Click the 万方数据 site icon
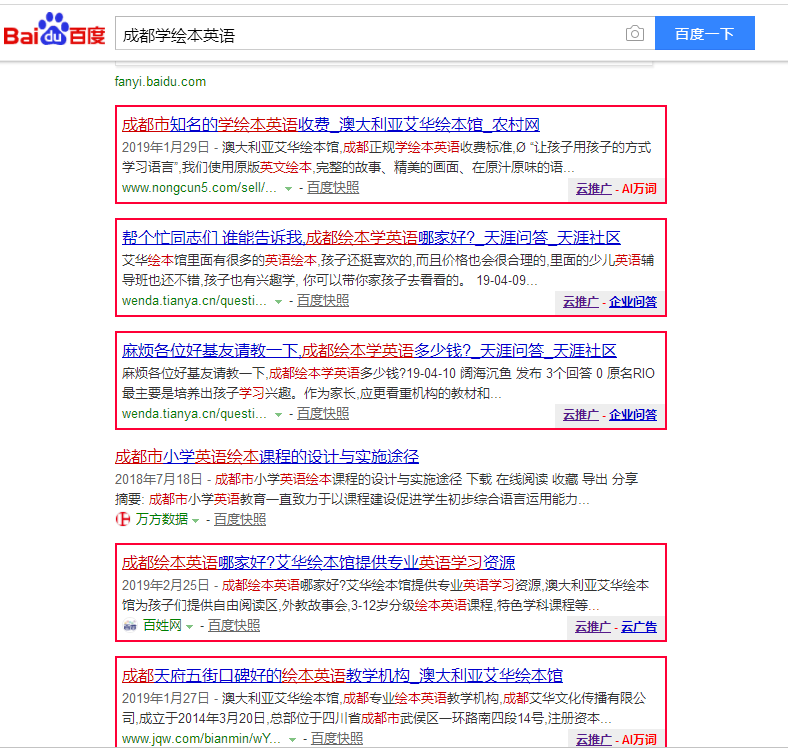The height and width of the screenshot is (753, 788). tap(123, 519)
